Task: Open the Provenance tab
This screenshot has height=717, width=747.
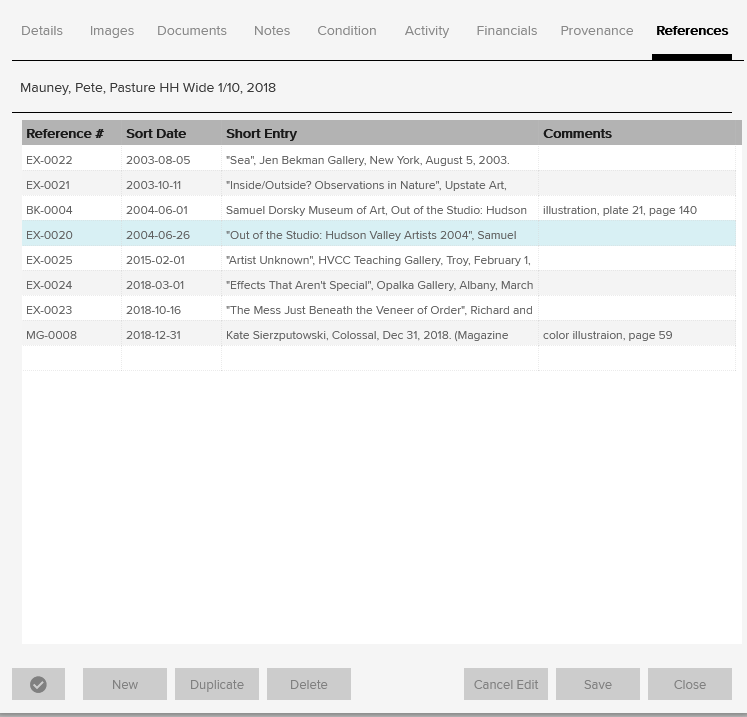Action: (x=597, y=31)
